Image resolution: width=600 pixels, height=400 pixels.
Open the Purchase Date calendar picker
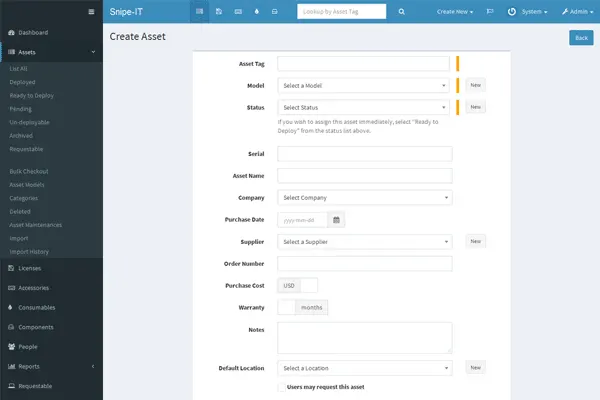pyautogui.click(x=337, y=220)
